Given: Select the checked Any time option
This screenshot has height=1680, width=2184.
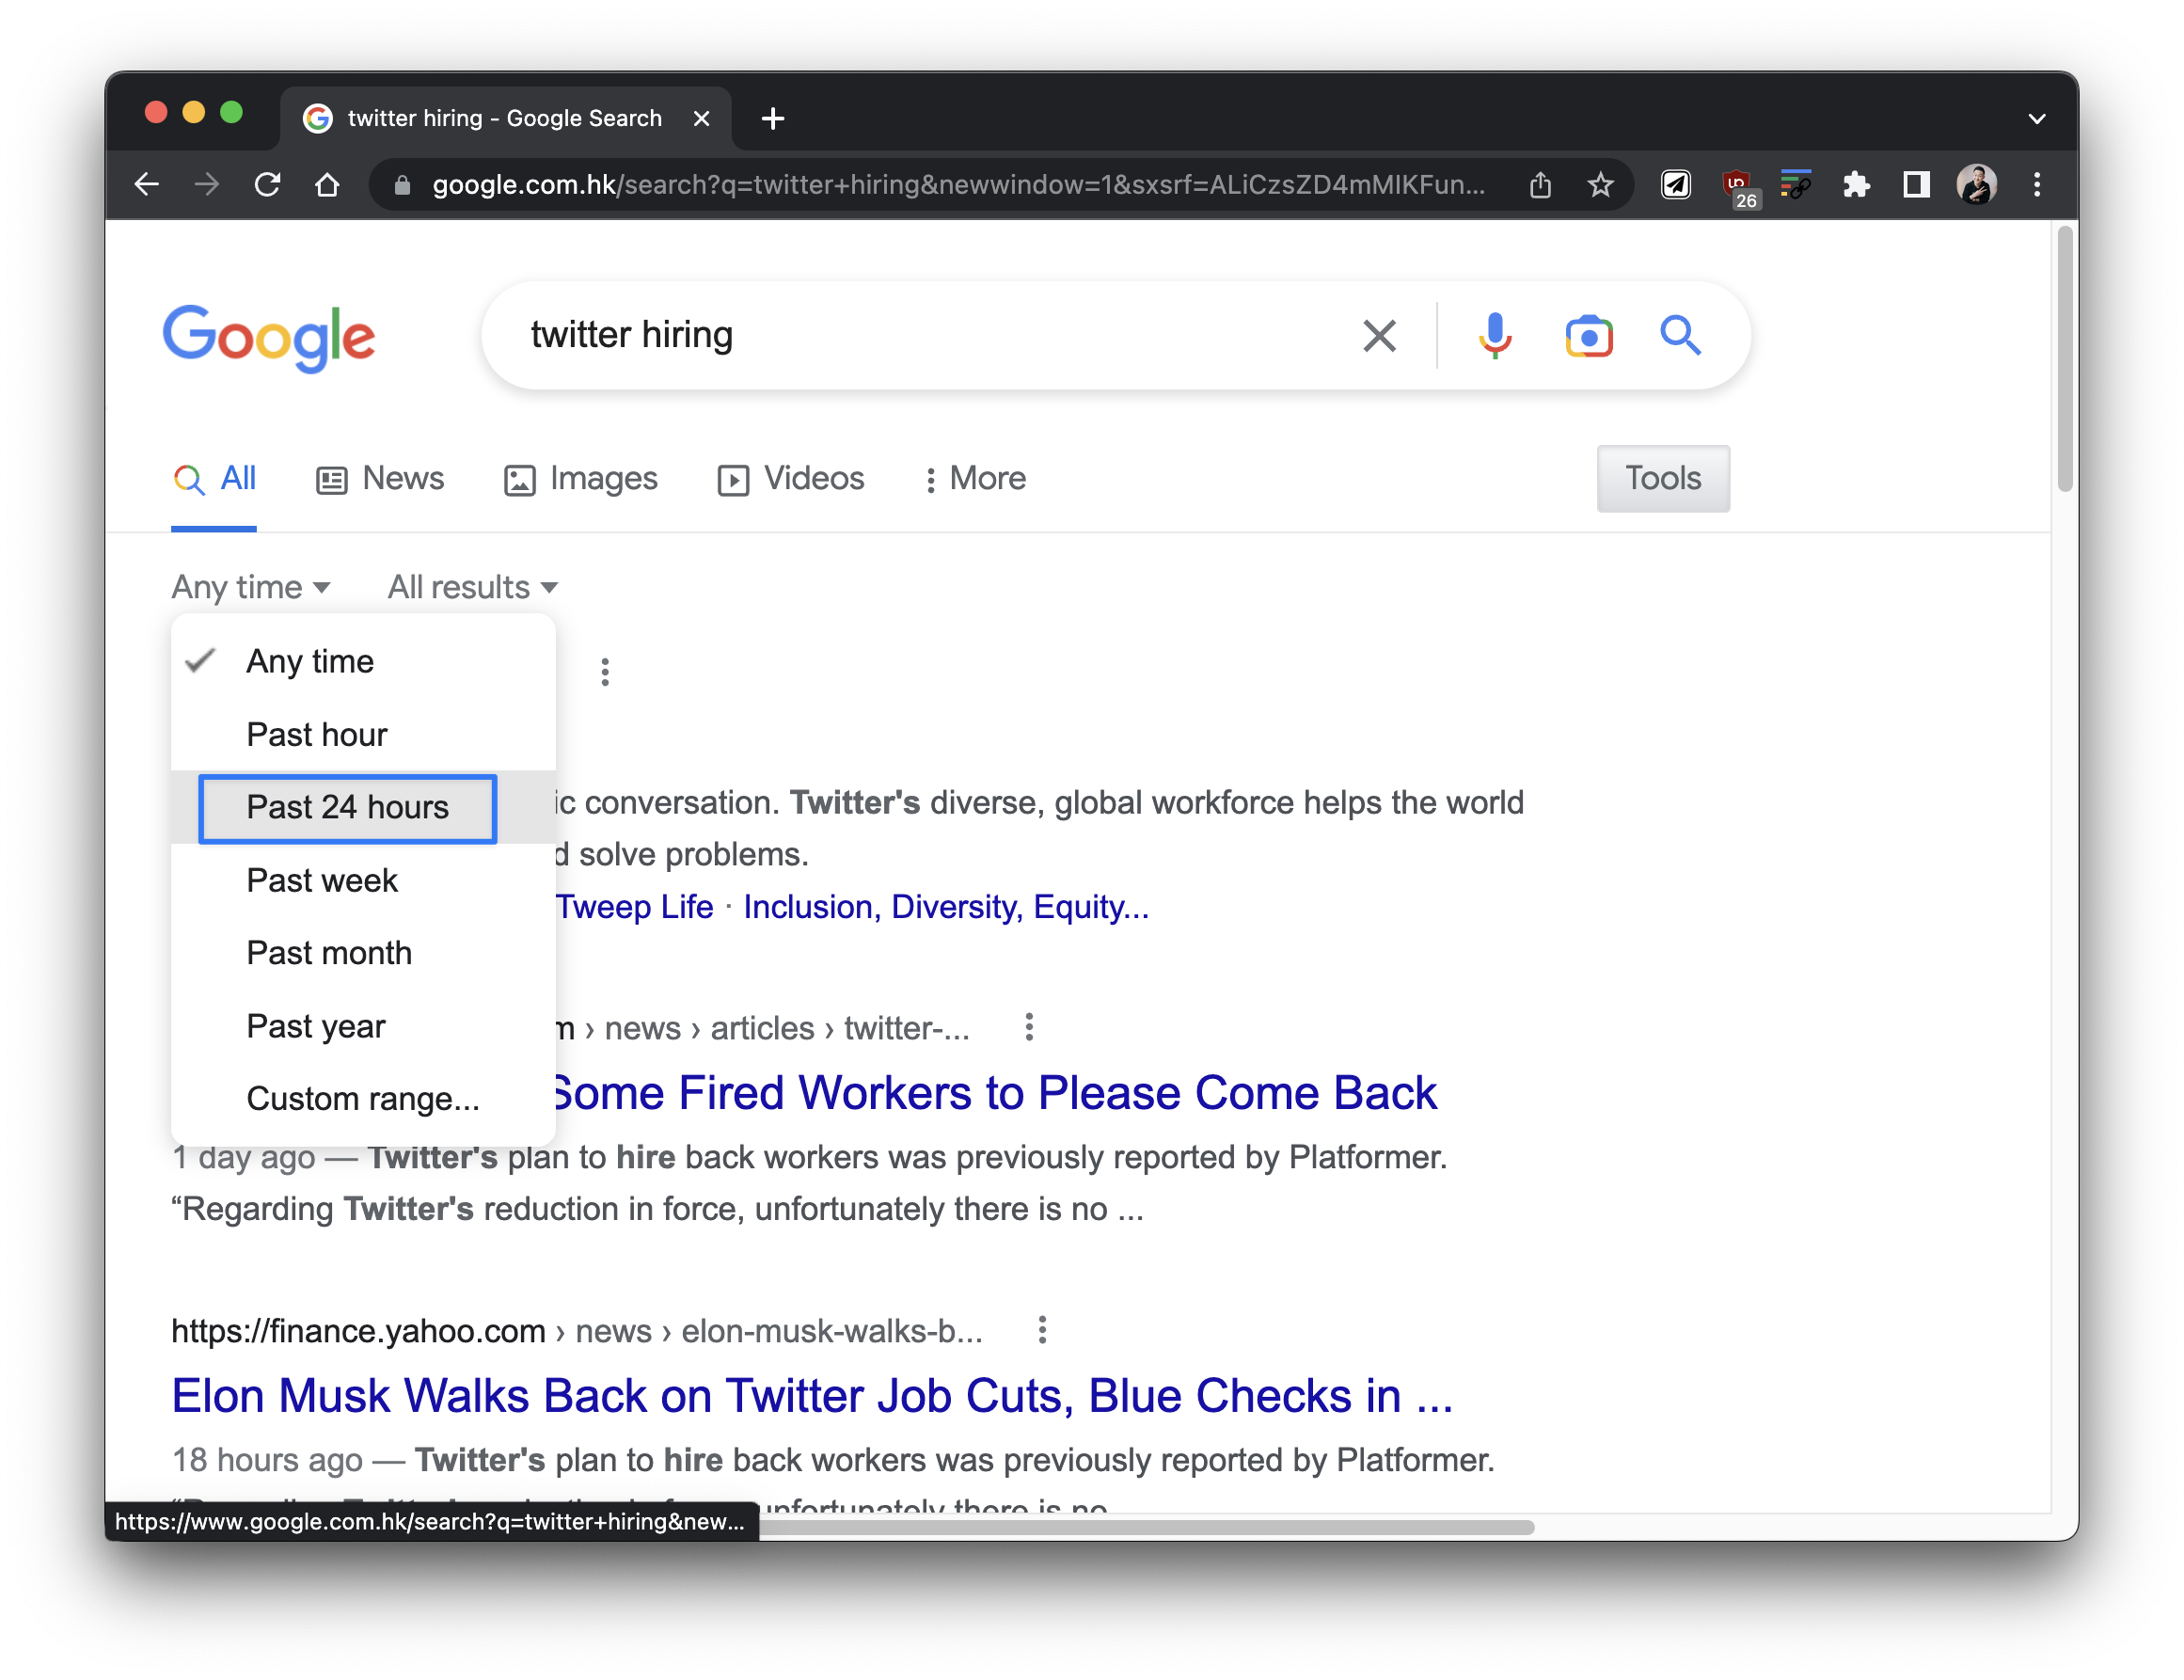Looking at the screenshot, I should 310,661.
